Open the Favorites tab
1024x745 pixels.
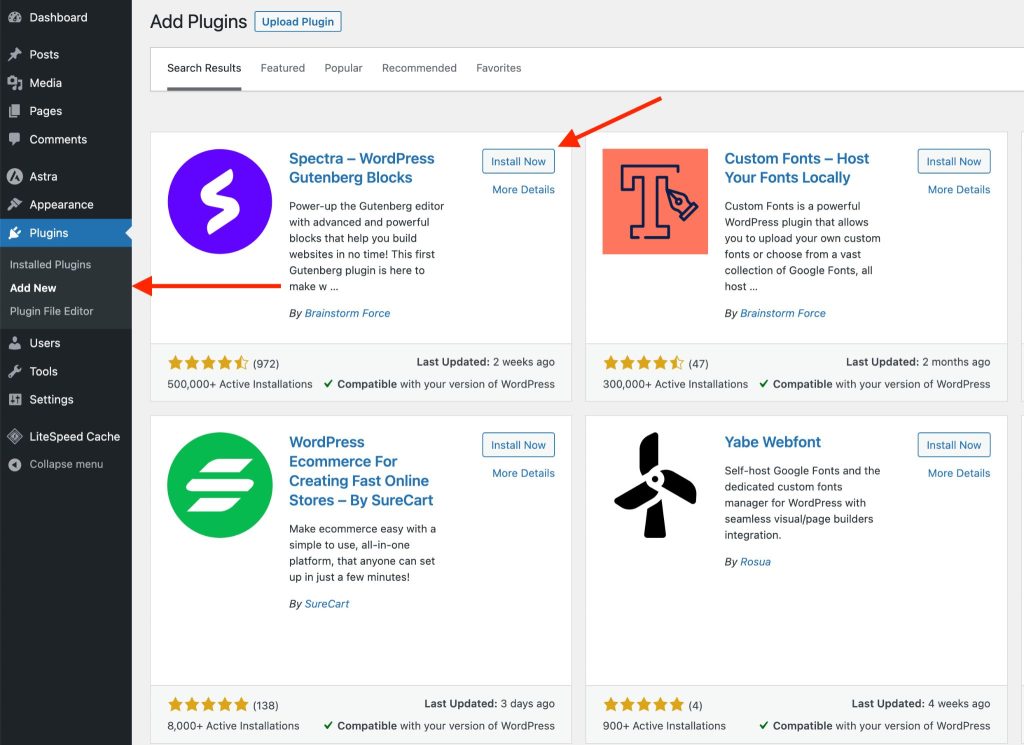[x=498, y=68]
